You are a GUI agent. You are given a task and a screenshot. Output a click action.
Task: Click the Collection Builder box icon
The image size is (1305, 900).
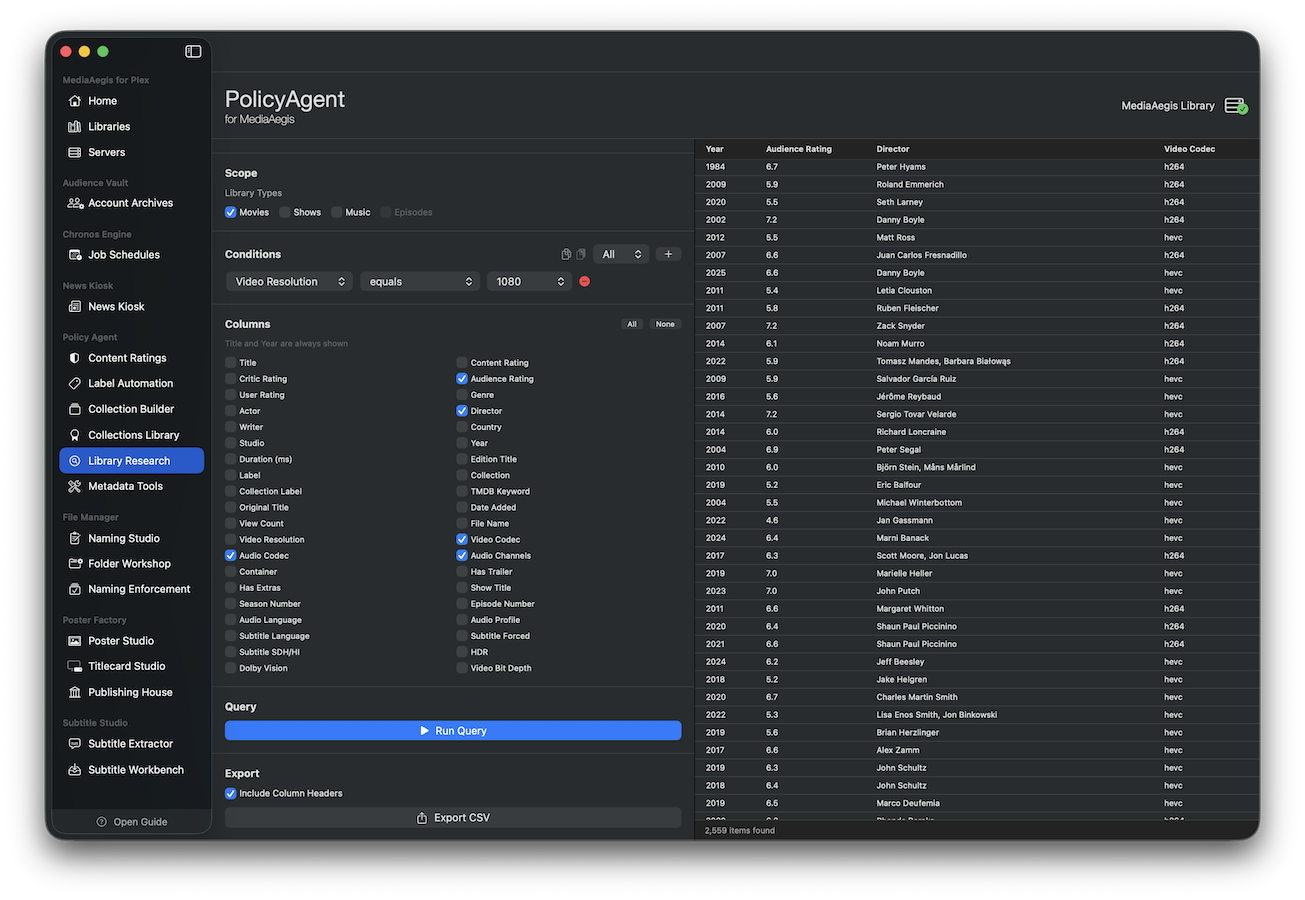(75, 409)
